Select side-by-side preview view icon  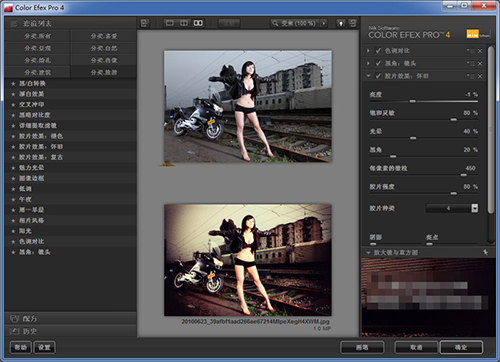click(198, 23)
